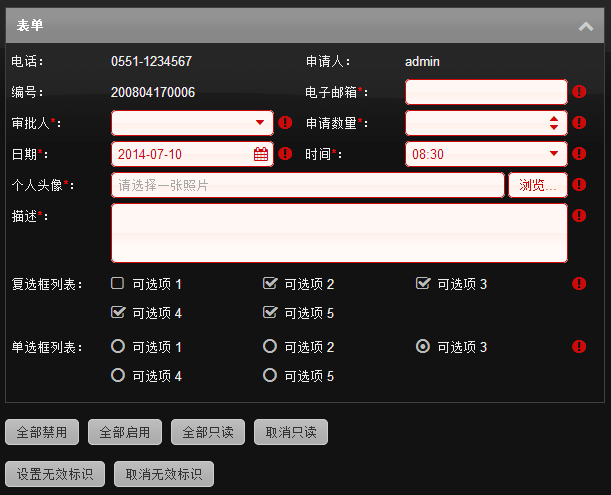
Task: Uncheck 可选项 5 in checkbox list
Action: (x=270, y=312)
